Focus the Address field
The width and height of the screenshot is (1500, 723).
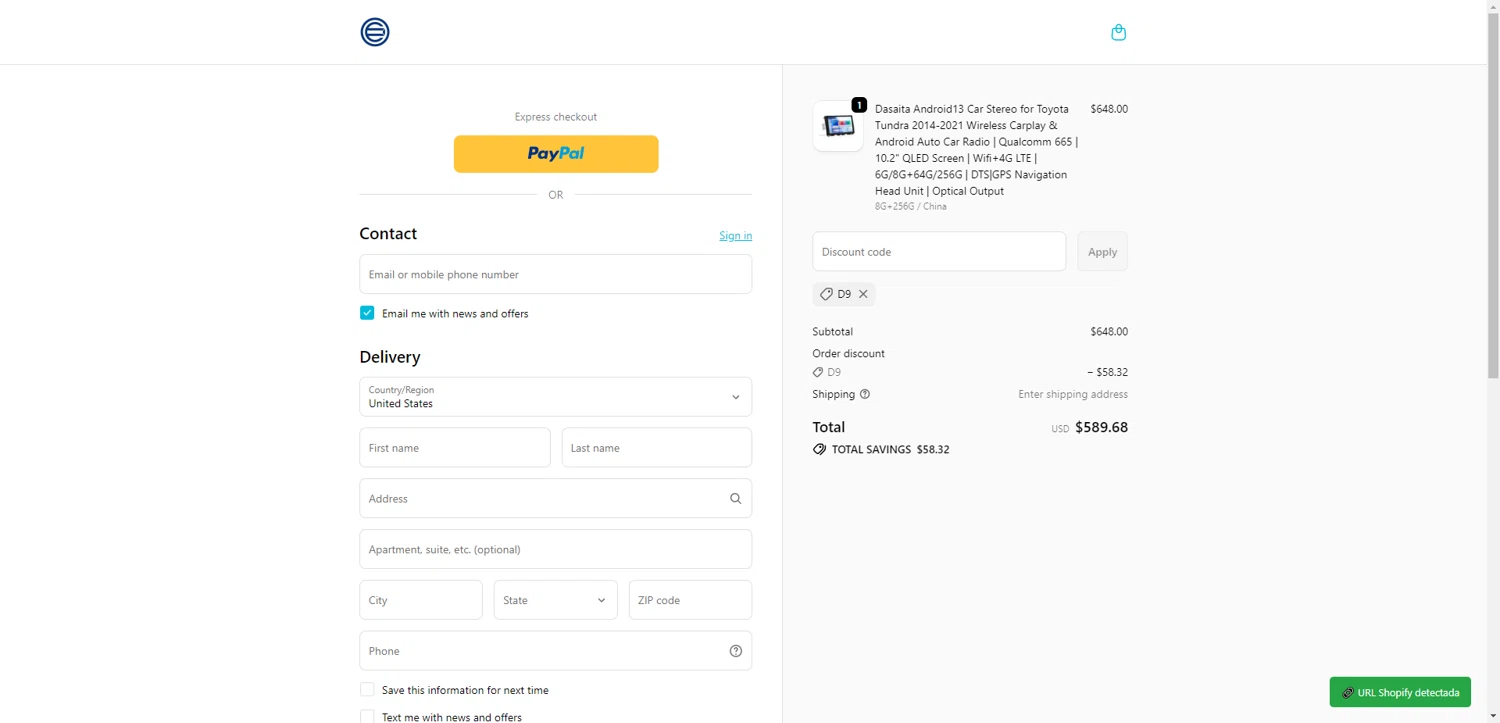tap(556, 498)
